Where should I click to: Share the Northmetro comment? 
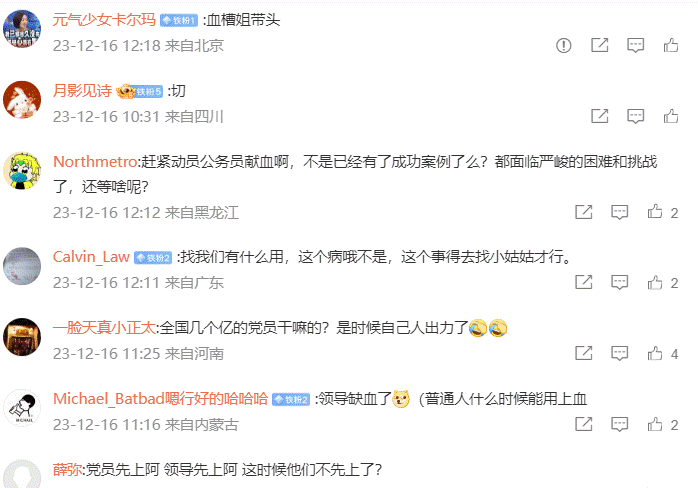click(x=584, y=212)
